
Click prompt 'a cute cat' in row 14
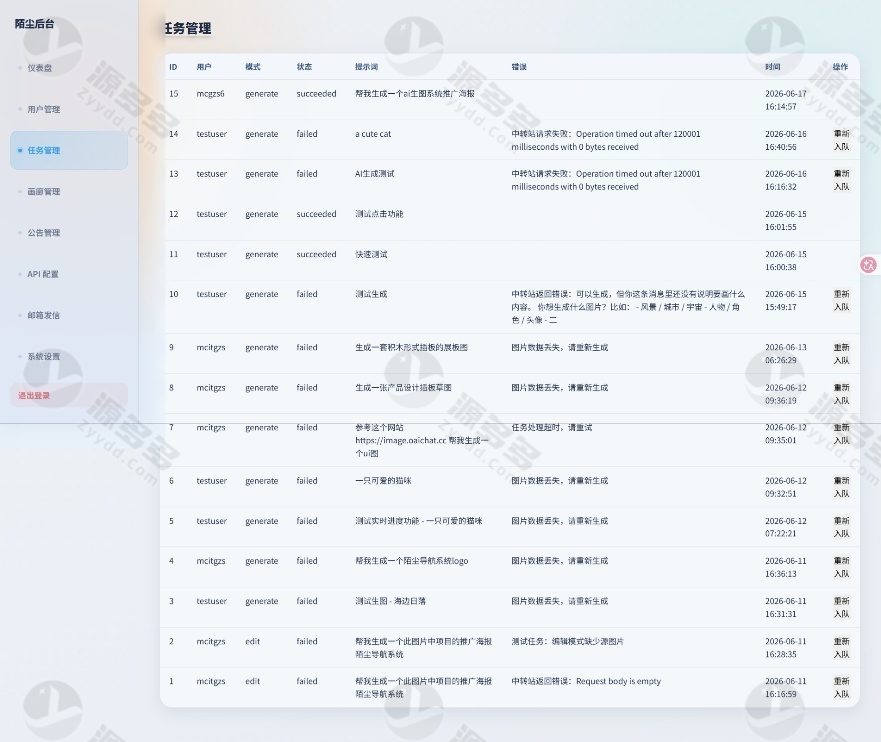[373, 134]
